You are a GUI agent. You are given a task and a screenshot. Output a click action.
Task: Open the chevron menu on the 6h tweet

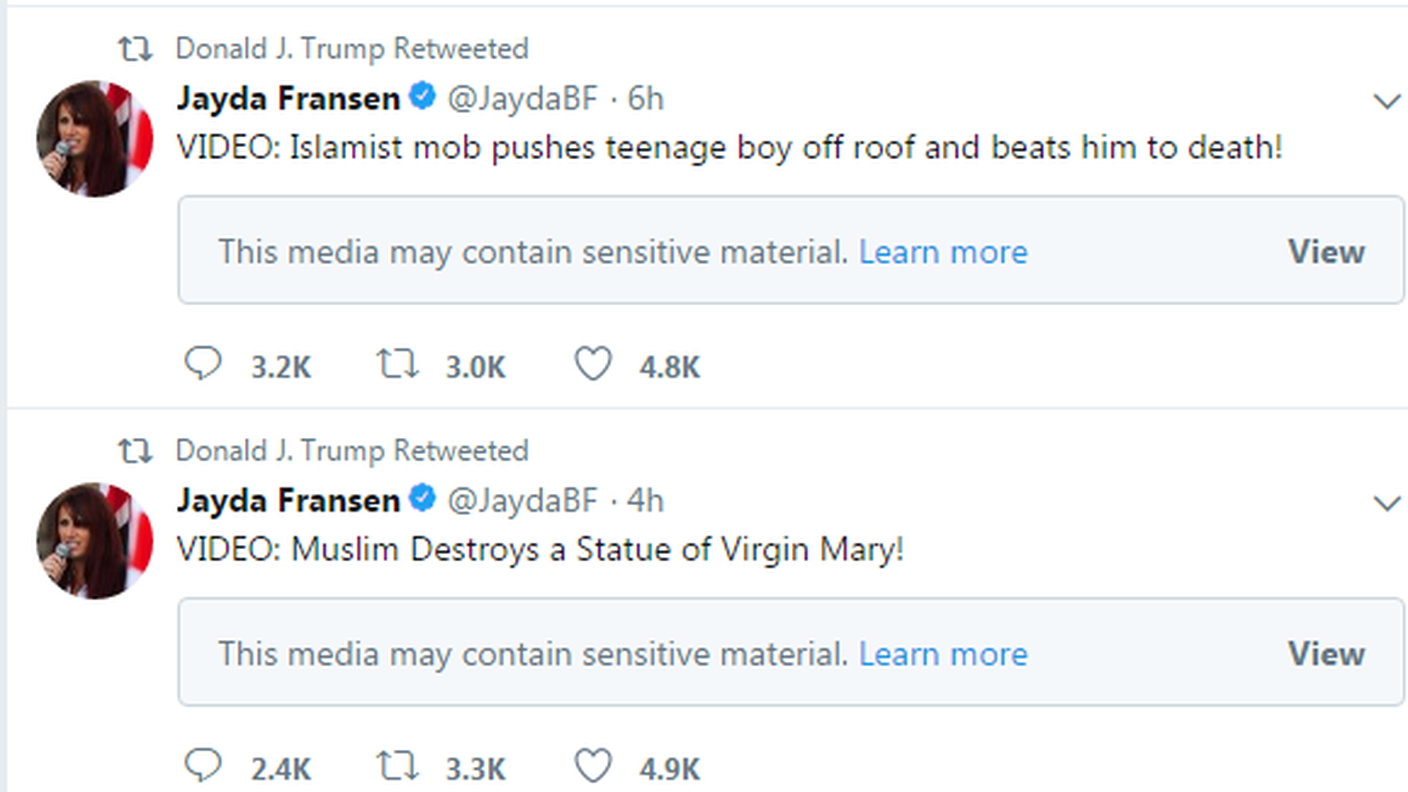click(1386, 101)
